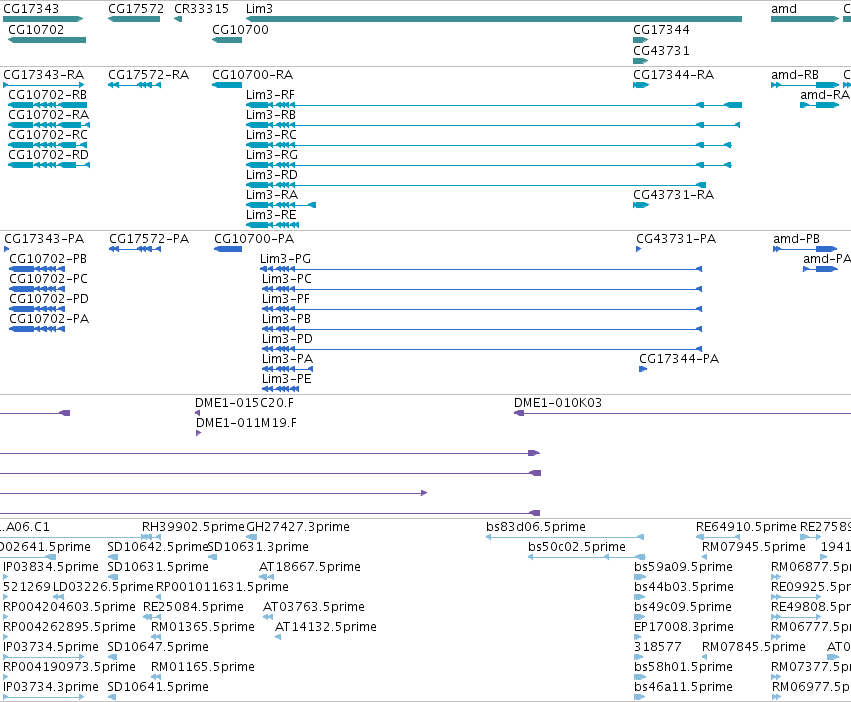Select the CG10702-PA protein label
The height and width of the screenshot is (702, 851).
49,319
